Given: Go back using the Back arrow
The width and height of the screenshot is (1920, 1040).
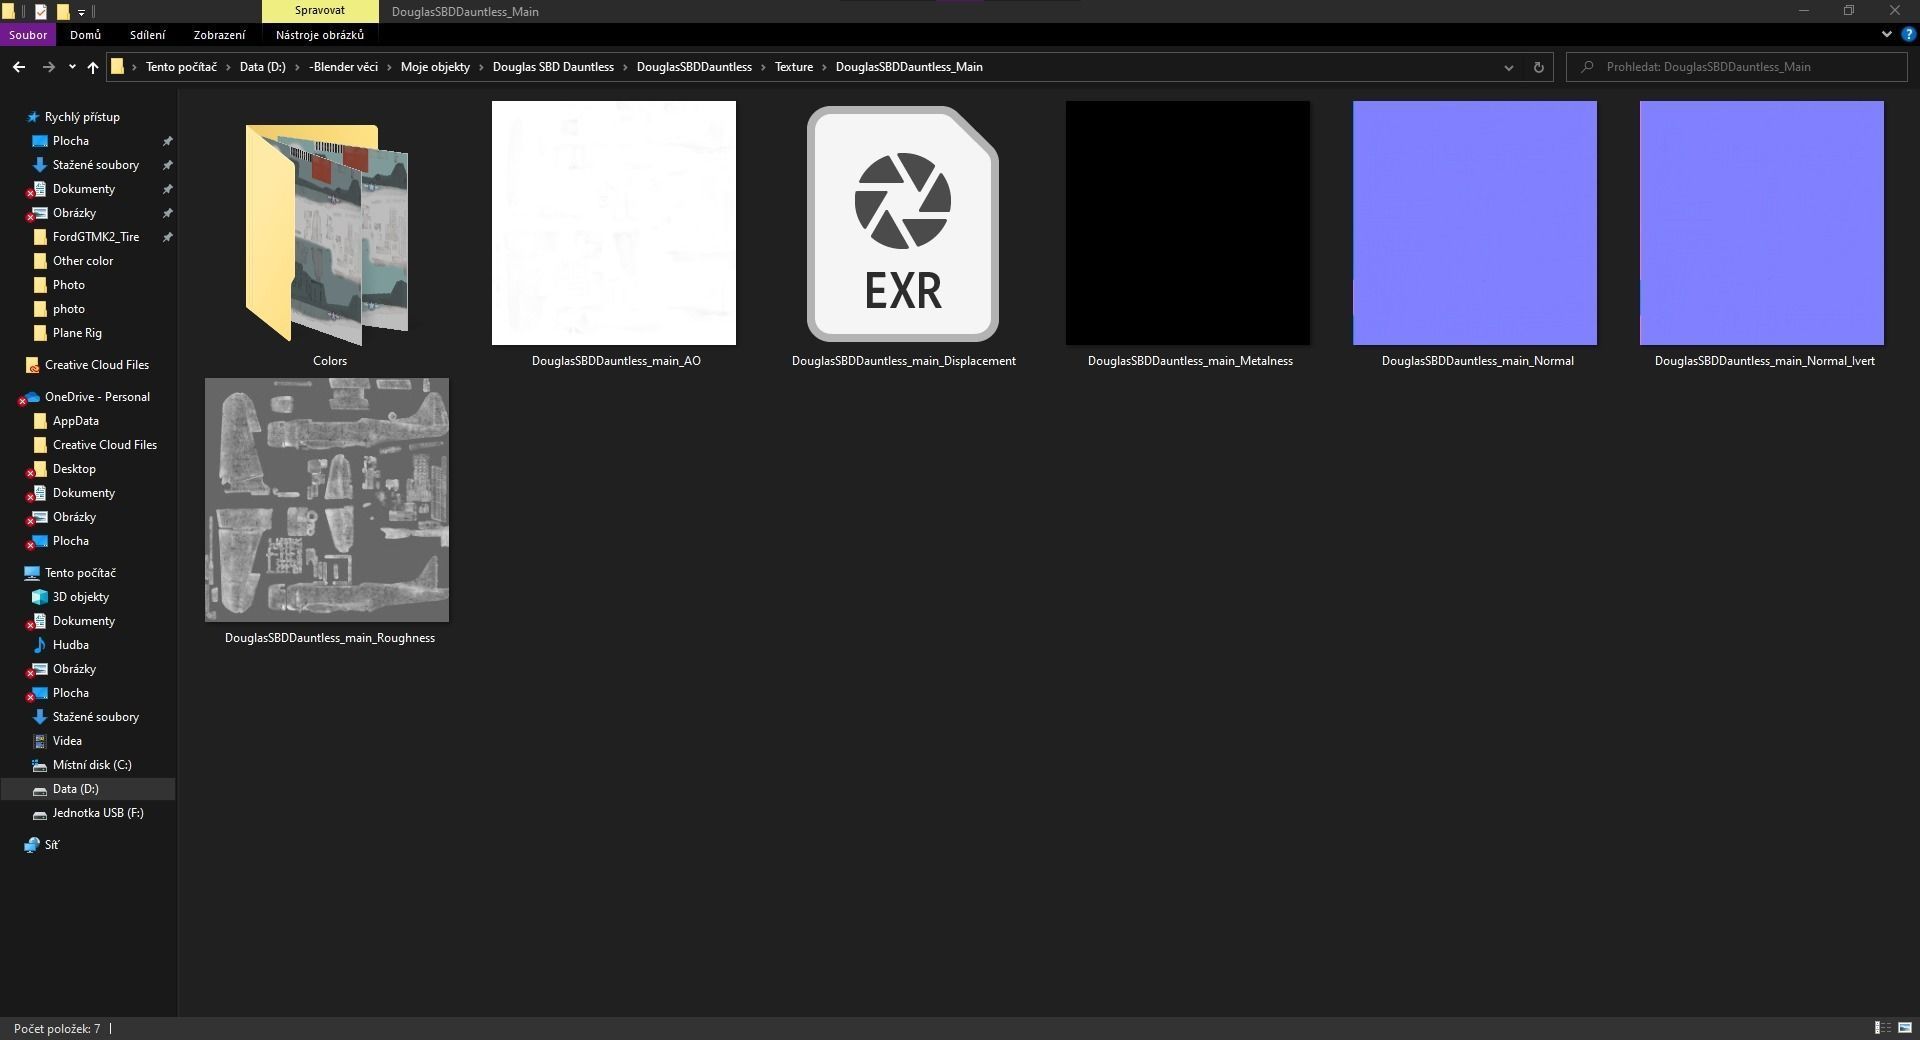Looking at the screenshot, I should 19,67.
